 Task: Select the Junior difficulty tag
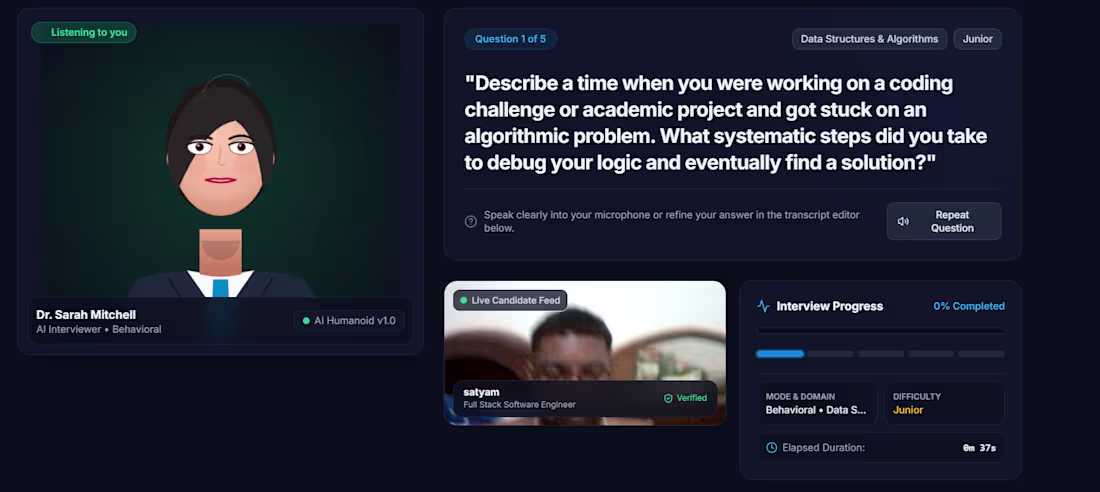(977, 39)
